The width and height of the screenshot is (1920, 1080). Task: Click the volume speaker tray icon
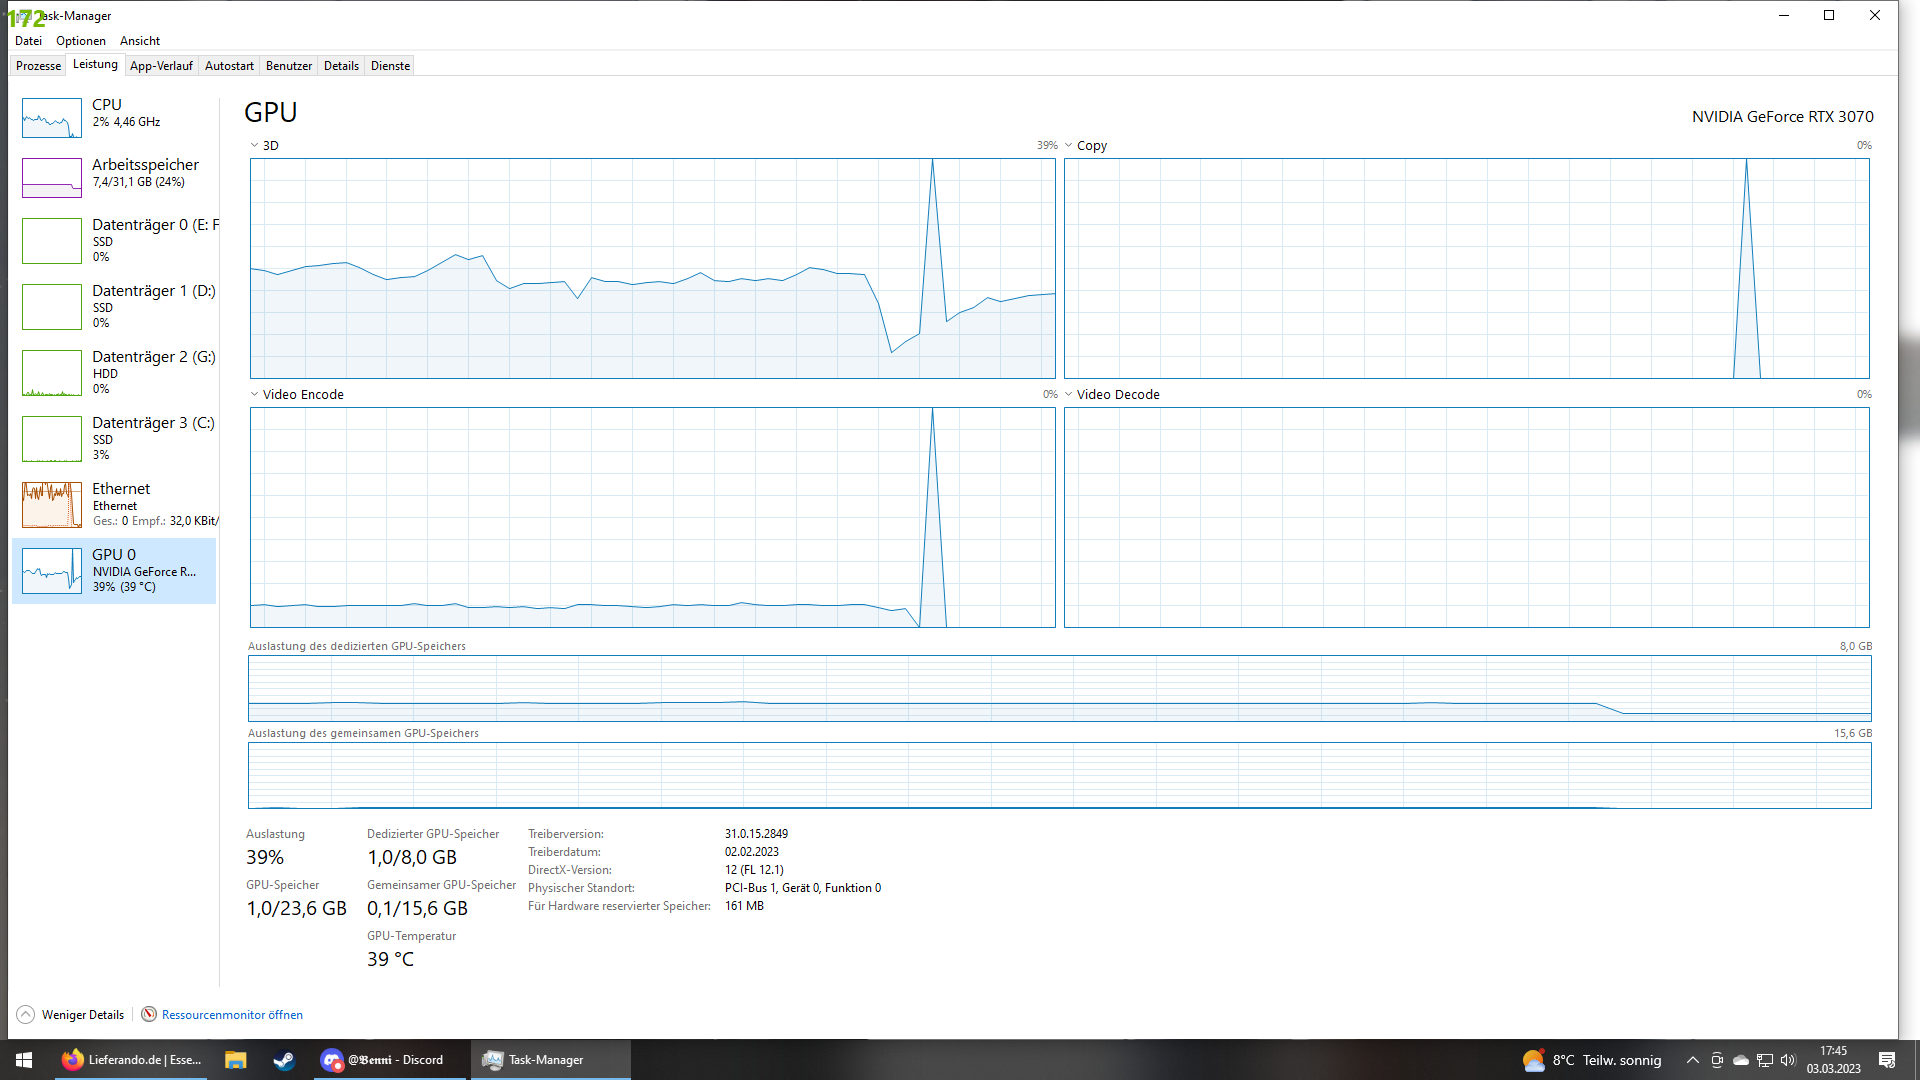(x=1788, y=1060)
